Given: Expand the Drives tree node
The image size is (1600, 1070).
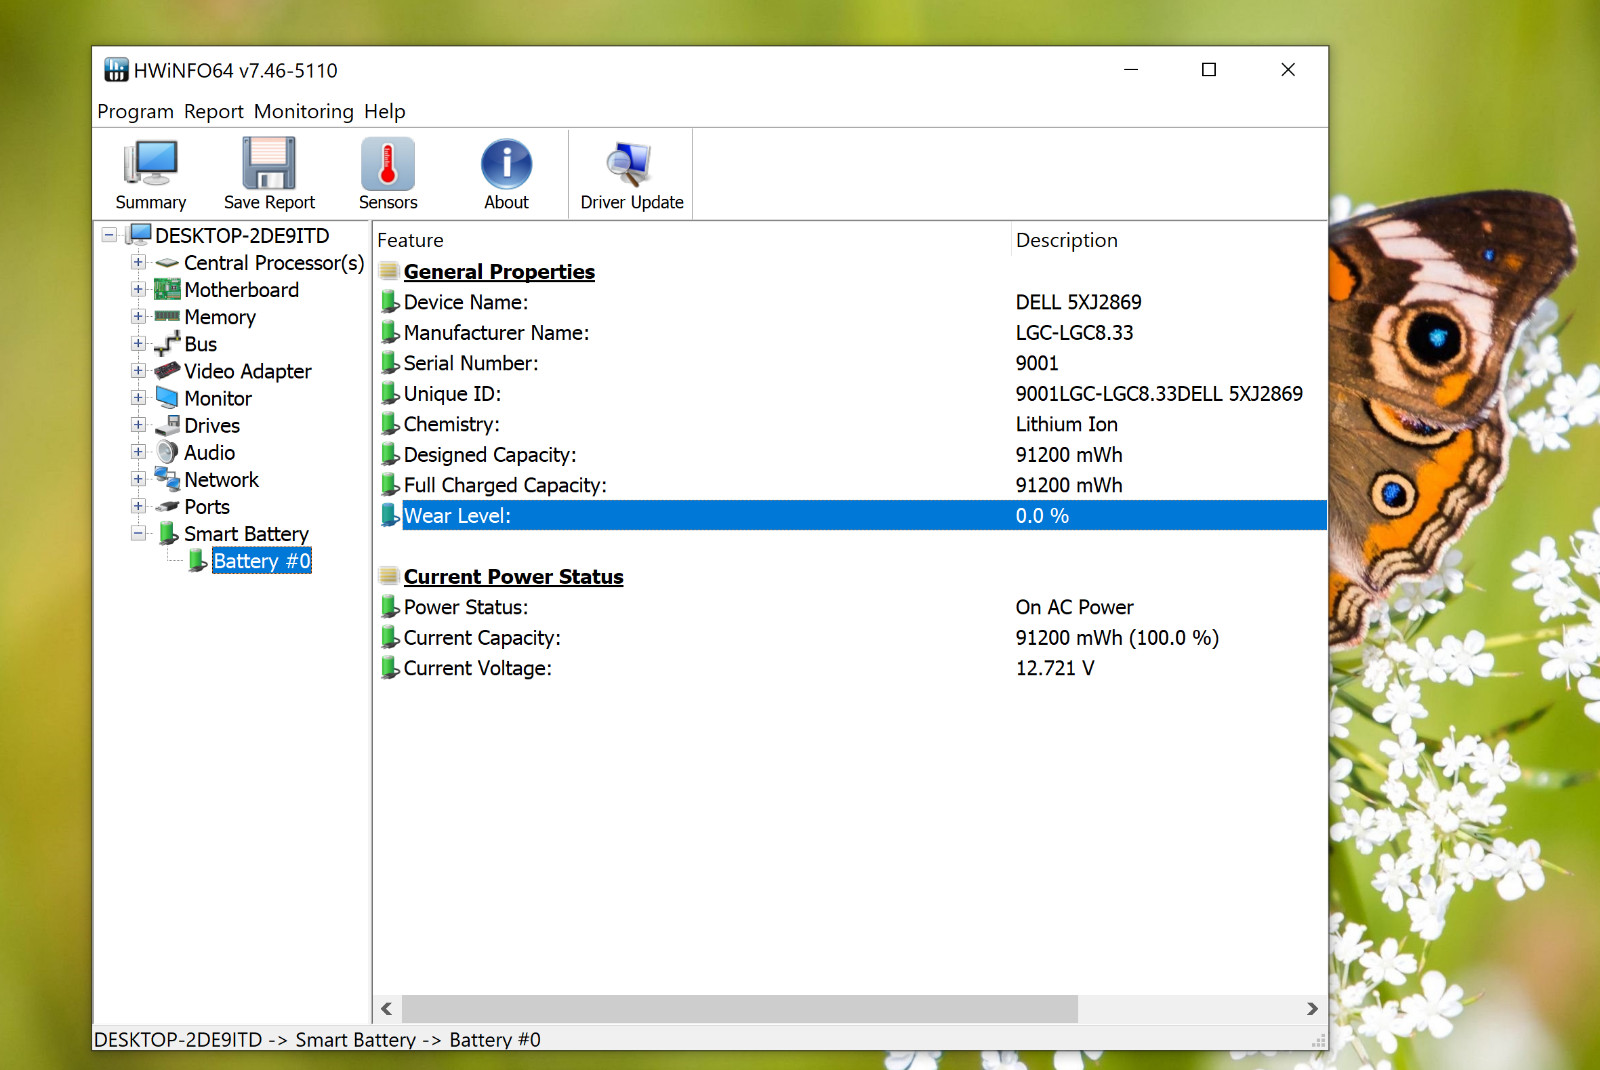Looking at the screenshot, I should click(x=138, y=425).
